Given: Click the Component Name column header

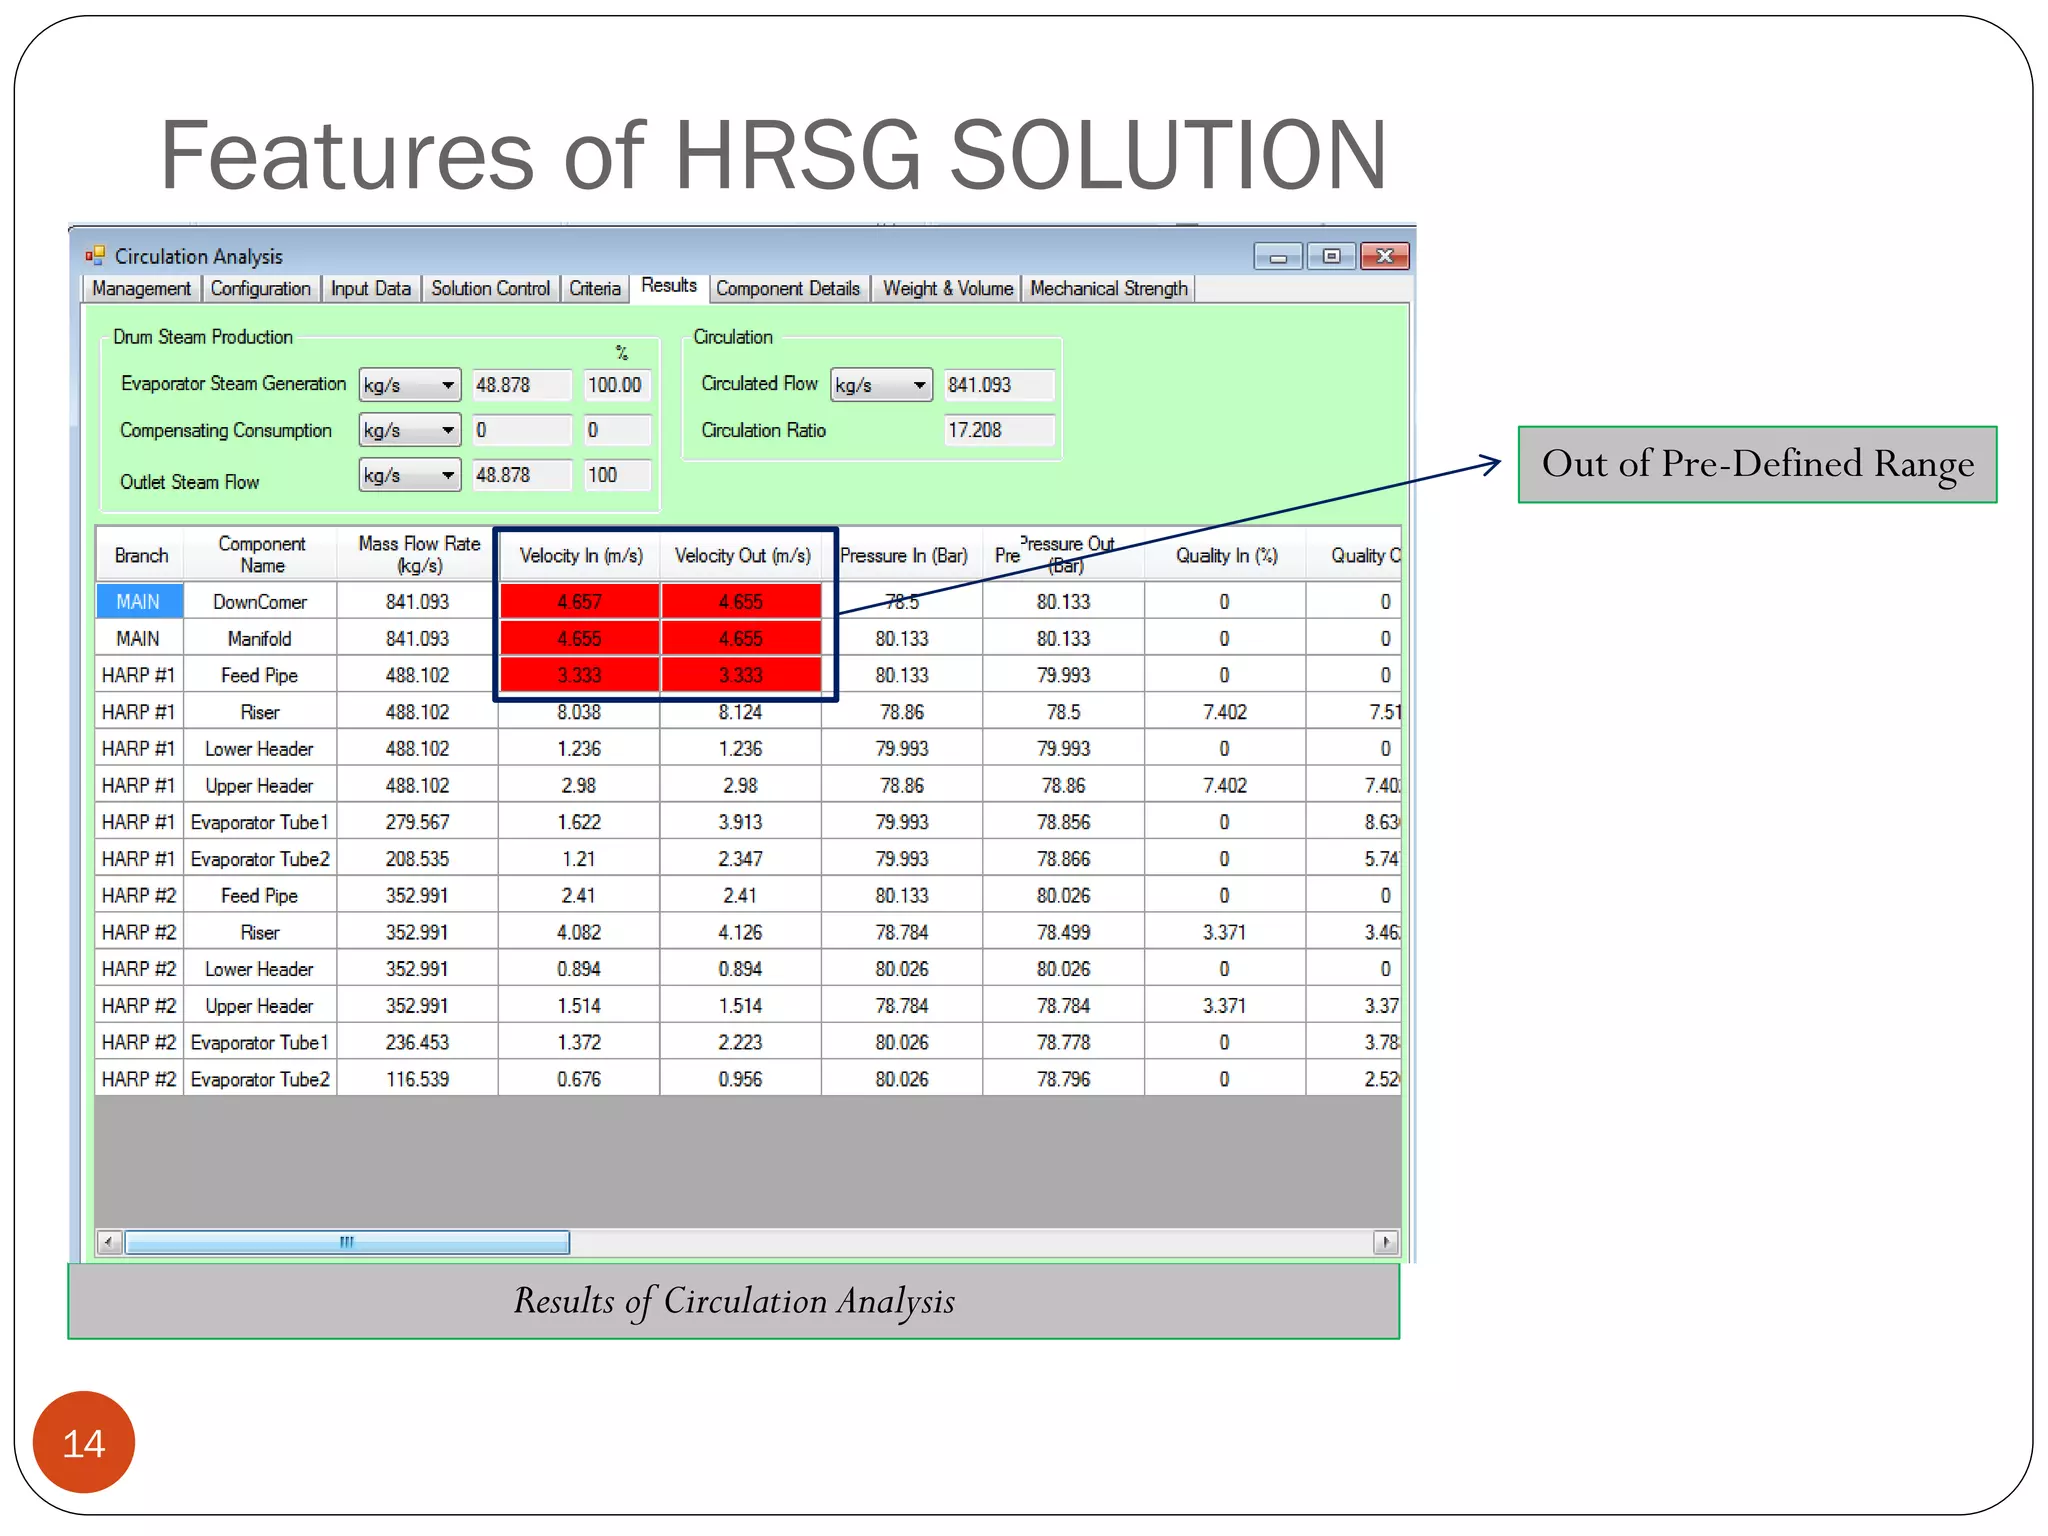Looking at the screenshot, I should tap(261, 555).
